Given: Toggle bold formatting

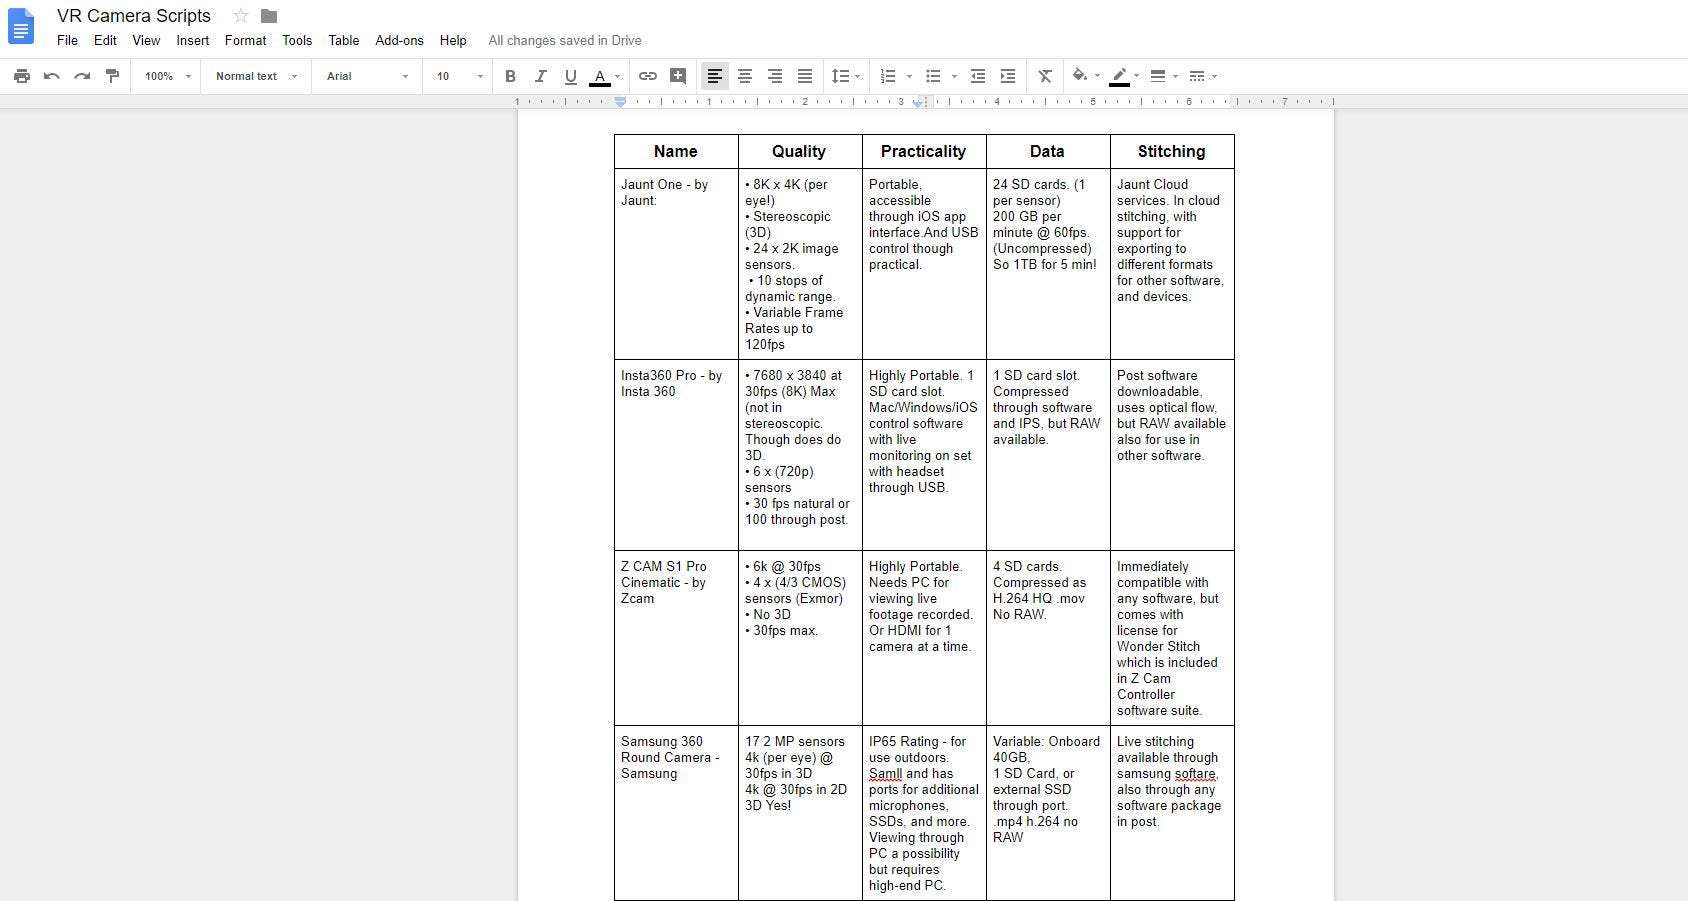Looking at the screenshot, I should (x=510, y=76).
